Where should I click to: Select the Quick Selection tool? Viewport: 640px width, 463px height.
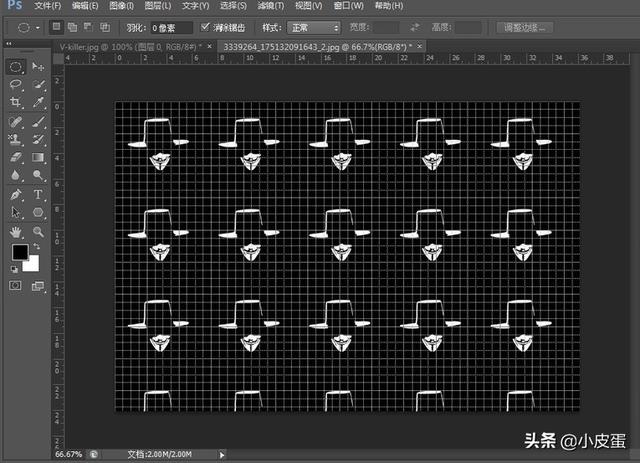(38, 85)
